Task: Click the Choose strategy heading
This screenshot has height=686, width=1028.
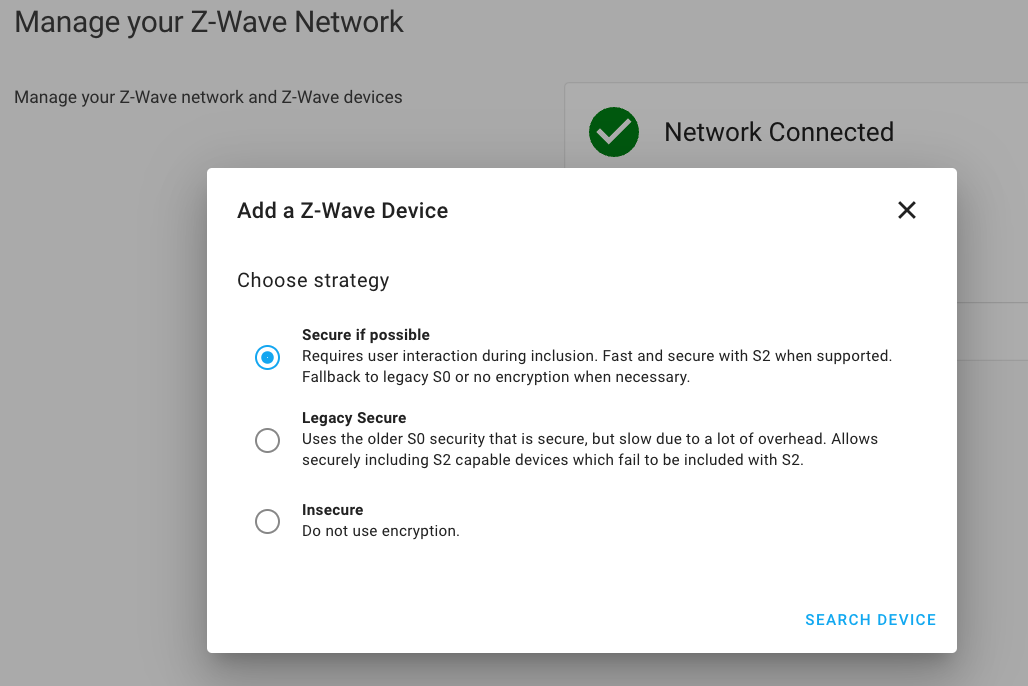Action: (313, 280)
